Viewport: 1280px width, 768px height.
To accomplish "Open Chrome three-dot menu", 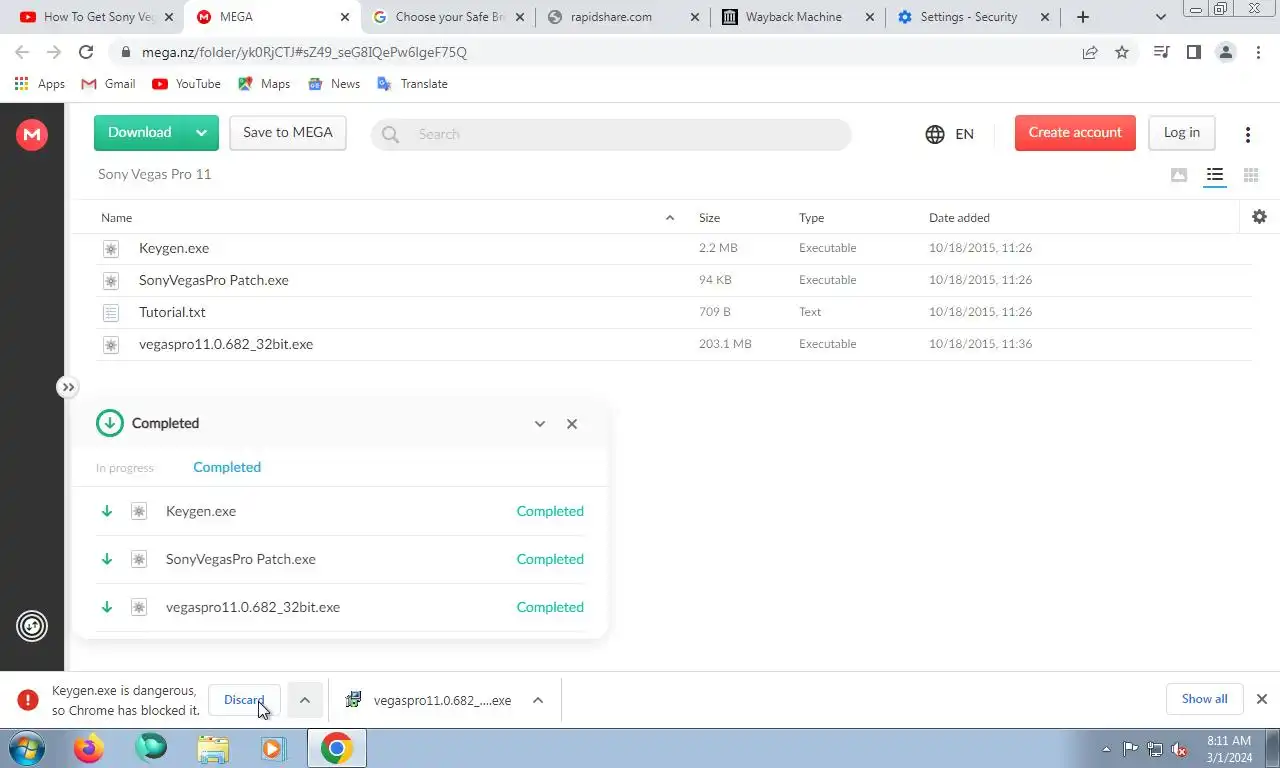I will point(1258,52).
